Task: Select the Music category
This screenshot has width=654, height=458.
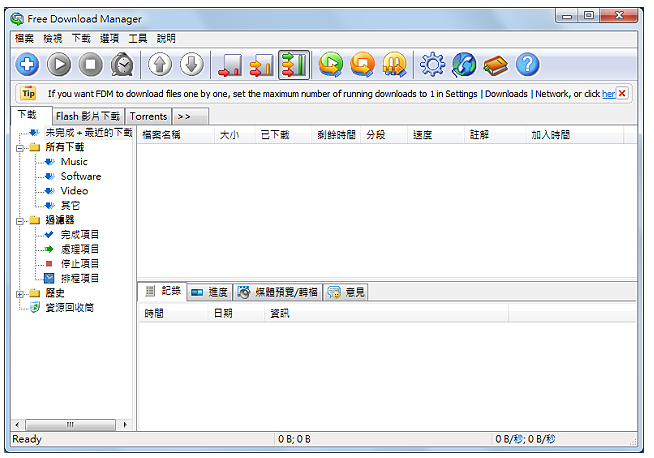Action: tap(74, 162)
